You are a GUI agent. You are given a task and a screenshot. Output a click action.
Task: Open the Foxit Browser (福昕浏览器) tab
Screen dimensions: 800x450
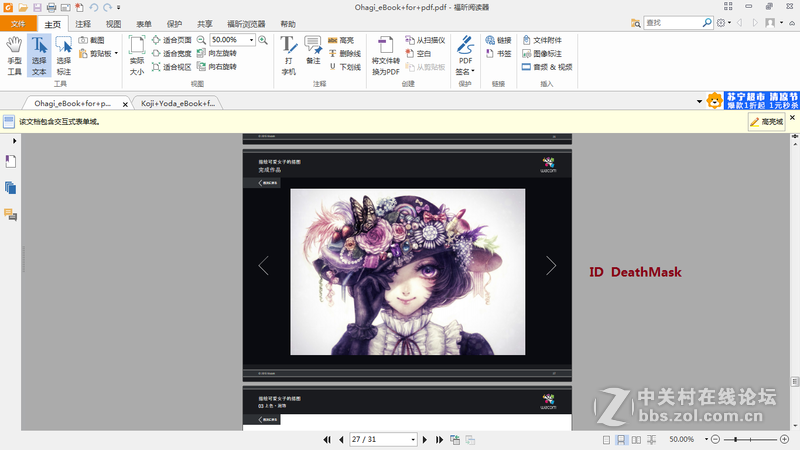246,24
